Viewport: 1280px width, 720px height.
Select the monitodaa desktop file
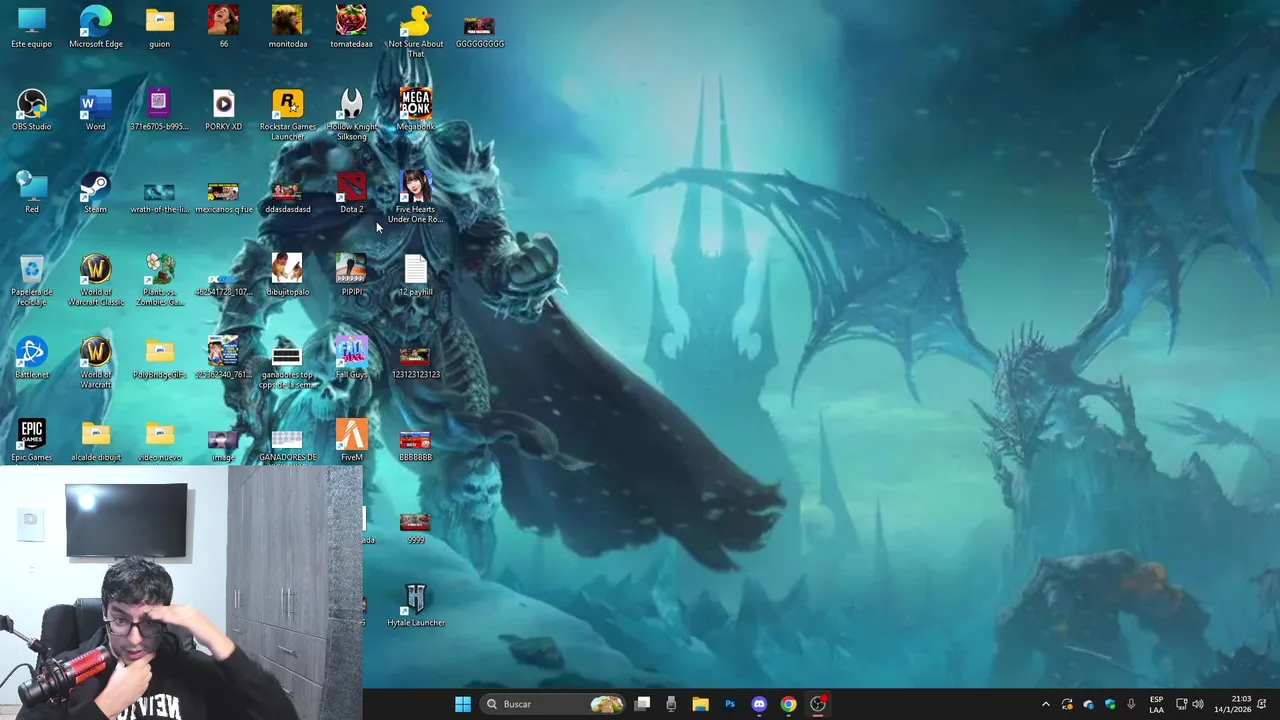287,27
